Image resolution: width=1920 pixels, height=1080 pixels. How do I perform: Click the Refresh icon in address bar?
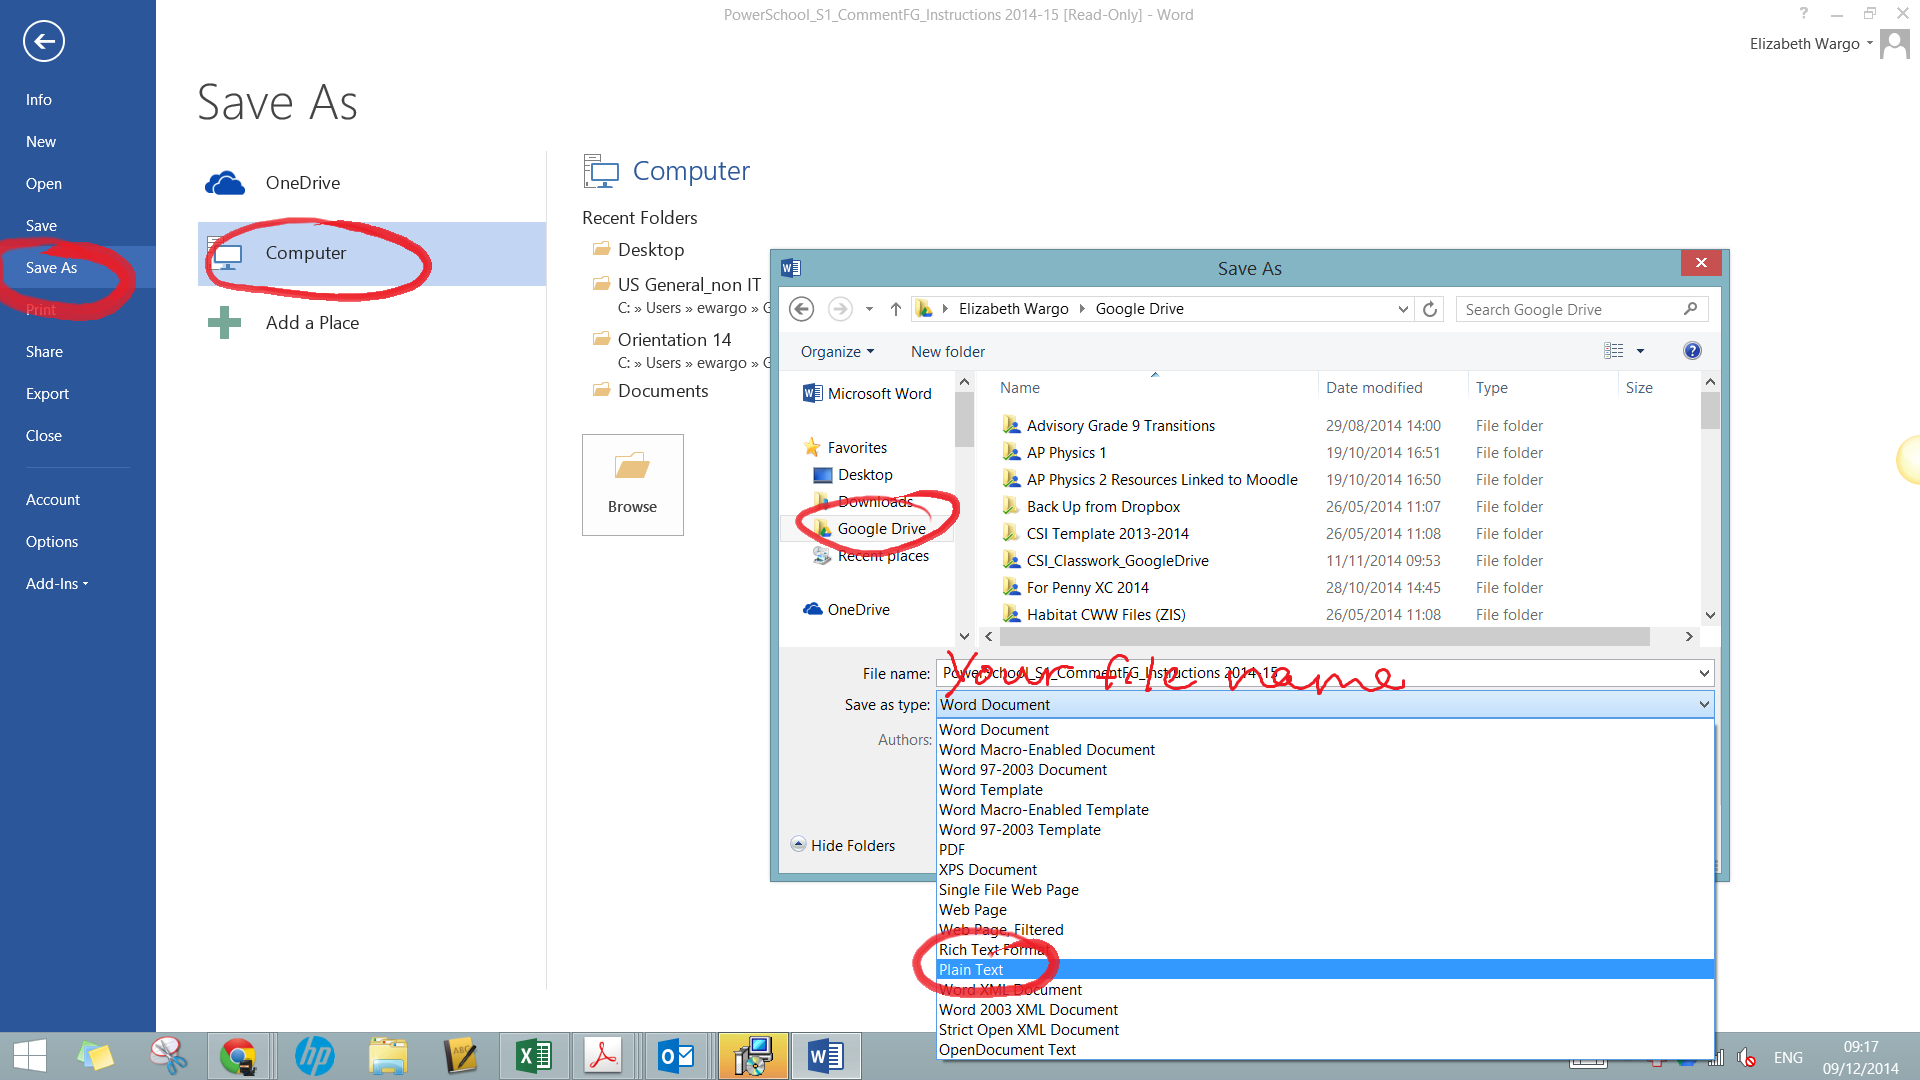coord(1430,309)
